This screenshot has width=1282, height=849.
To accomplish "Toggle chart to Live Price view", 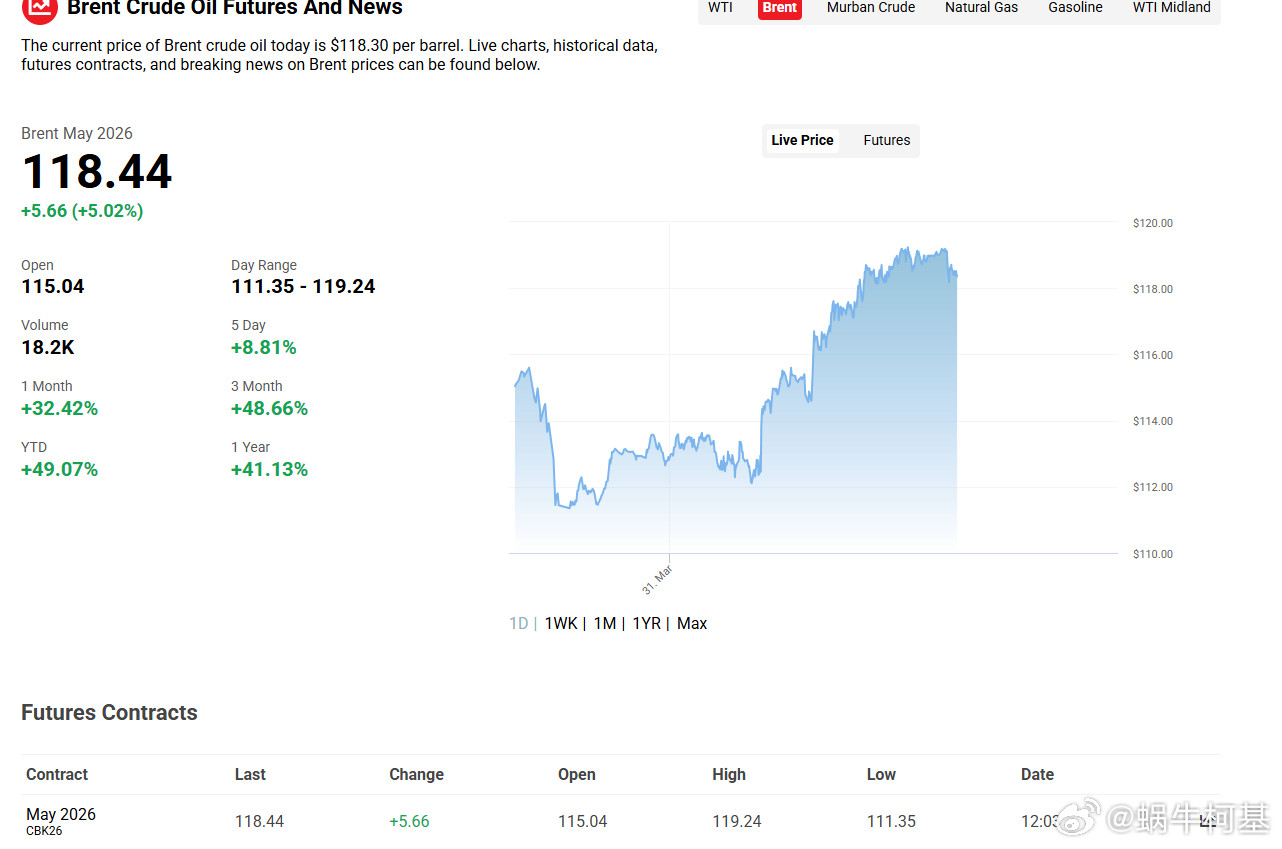I will pyautogui.click(x=802, y=140).
